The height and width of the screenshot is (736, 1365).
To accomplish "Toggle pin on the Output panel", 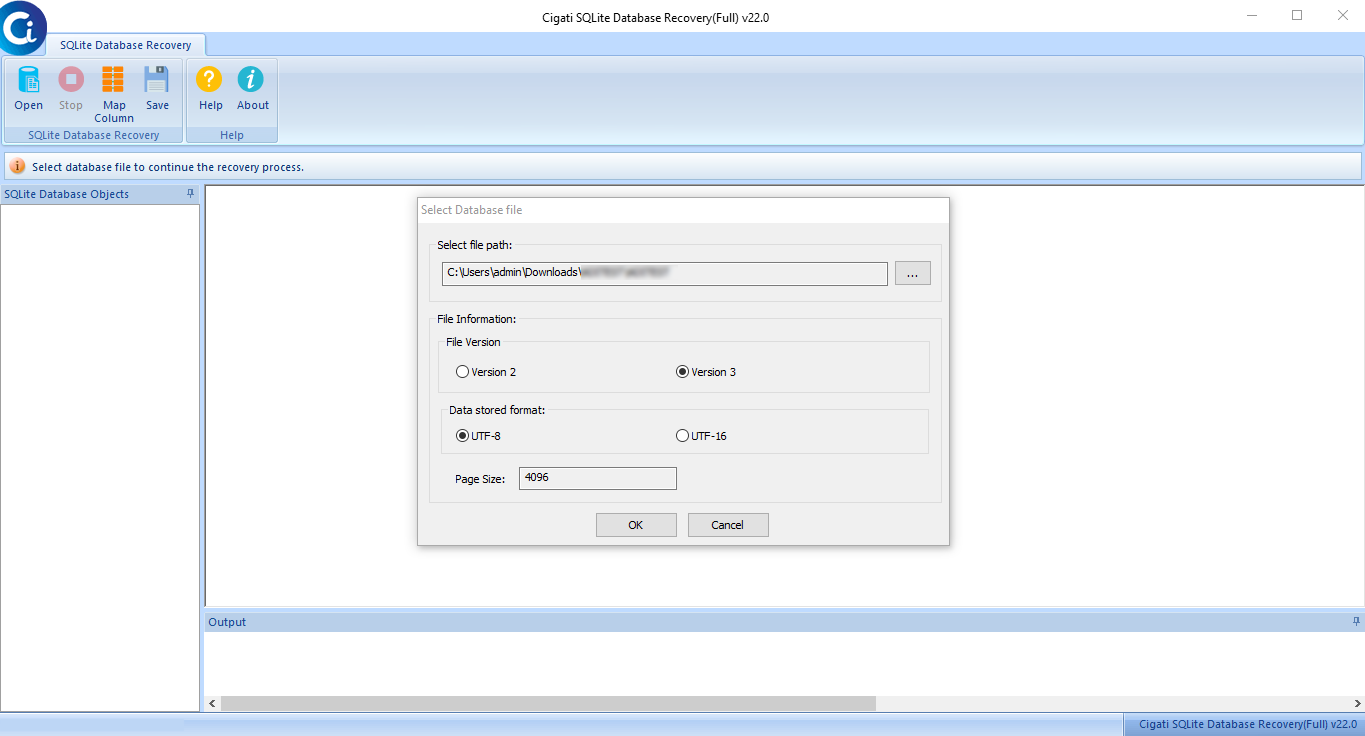I will coord(1356,621).
